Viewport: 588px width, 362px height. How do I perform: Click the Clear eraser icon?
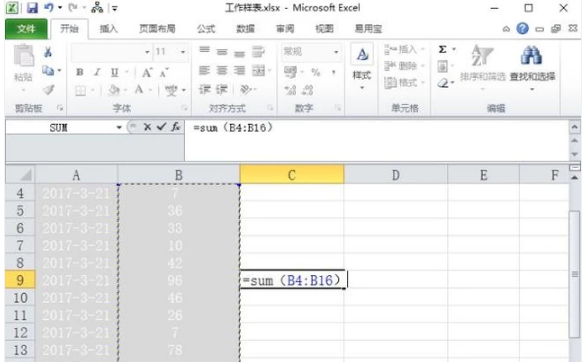(x=443, y=83)
